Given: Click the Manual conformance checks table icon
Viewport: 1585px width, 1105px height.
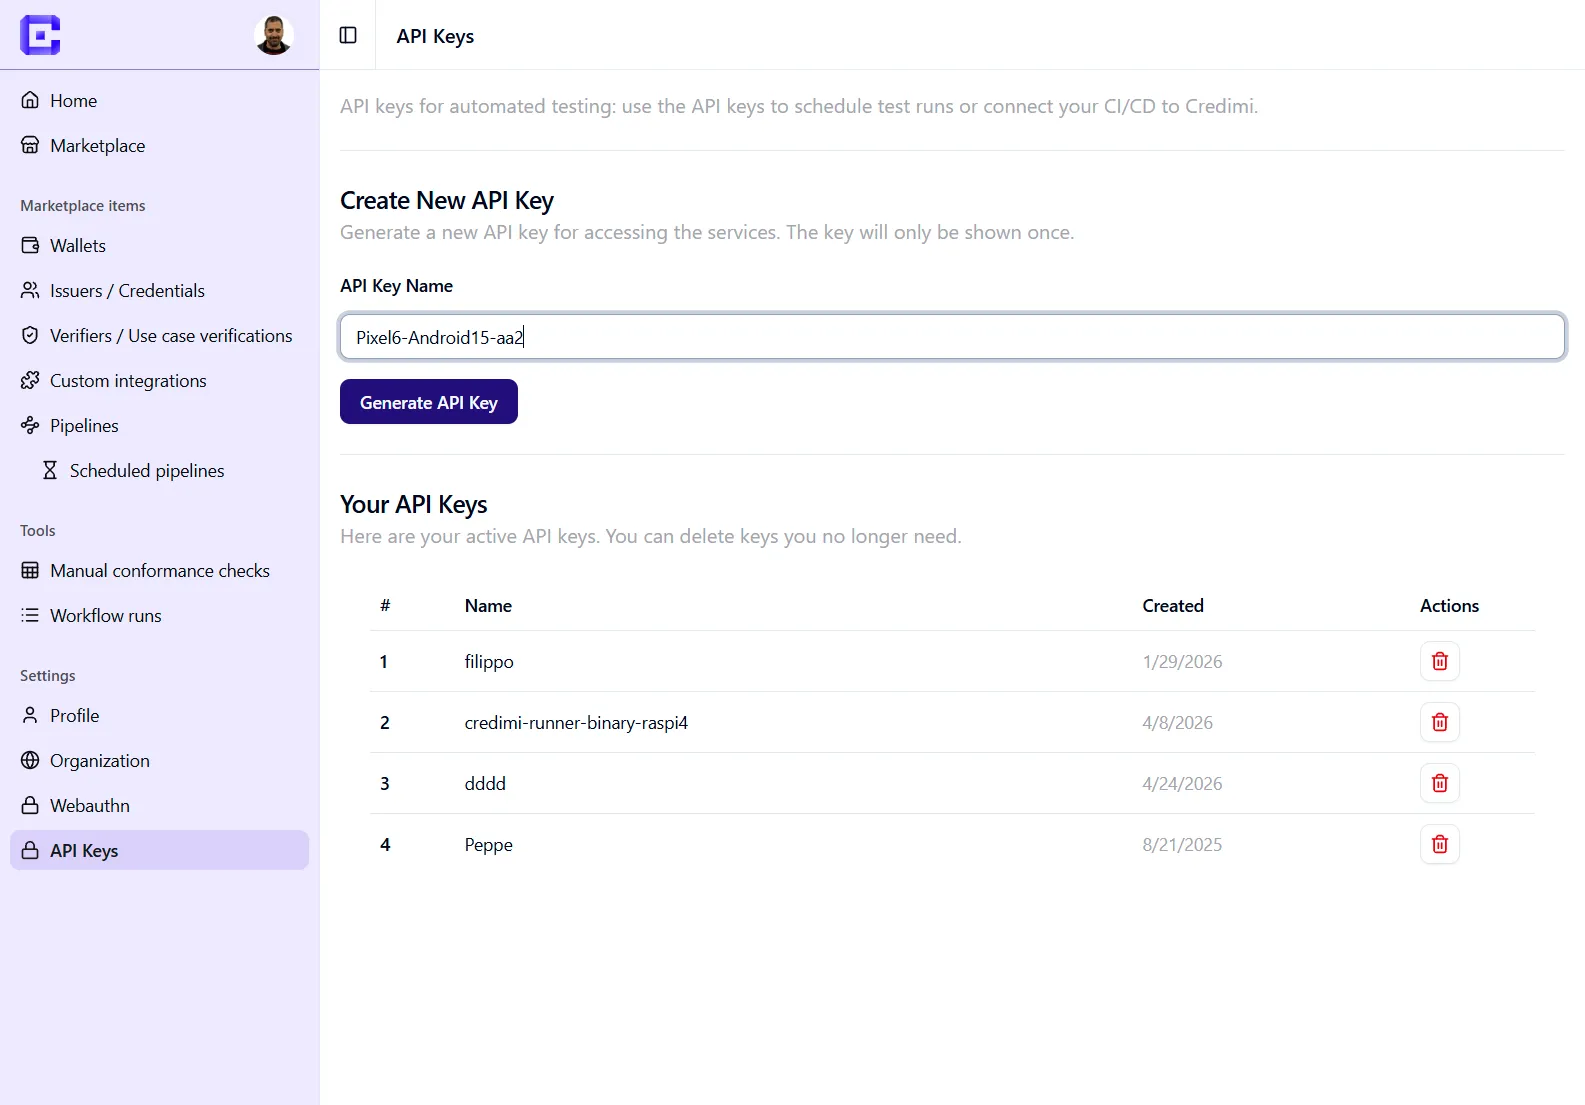Looking at the screenshot, I should [30, 570].
